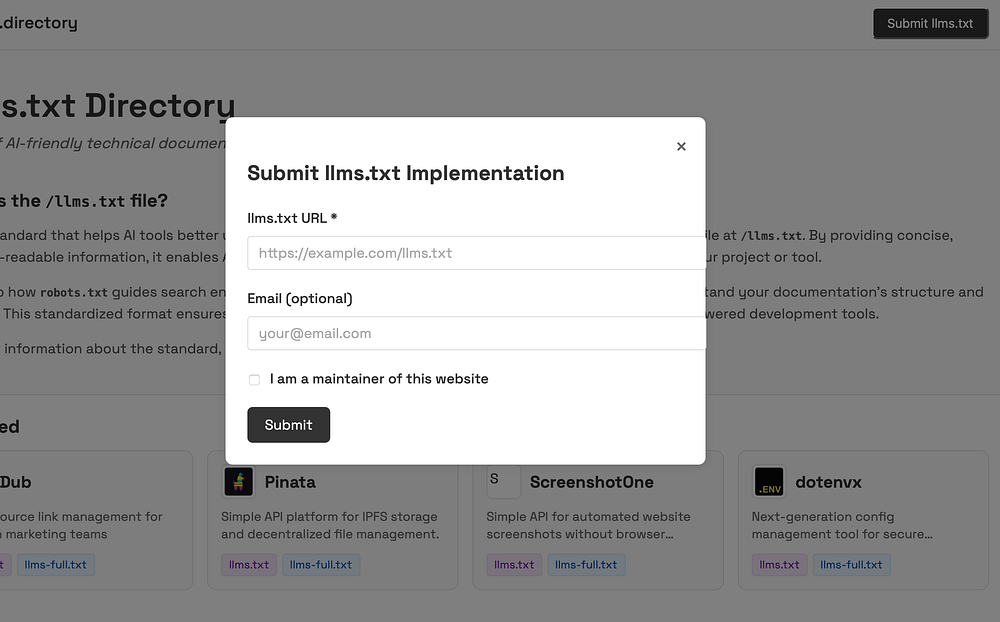Screen dimensions: 1000x622
Task: Close the Submit llms.txt Implementation dialog
Action: point(681,146)
